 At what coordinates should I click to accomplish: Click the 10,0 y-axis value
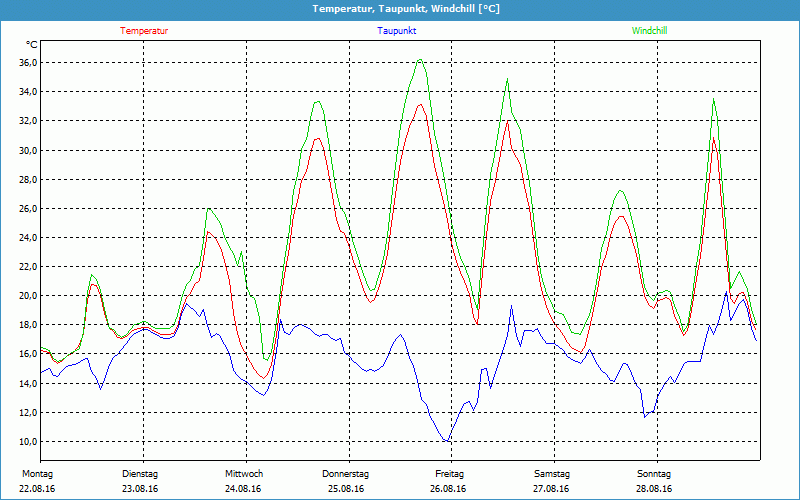(27, 442)
